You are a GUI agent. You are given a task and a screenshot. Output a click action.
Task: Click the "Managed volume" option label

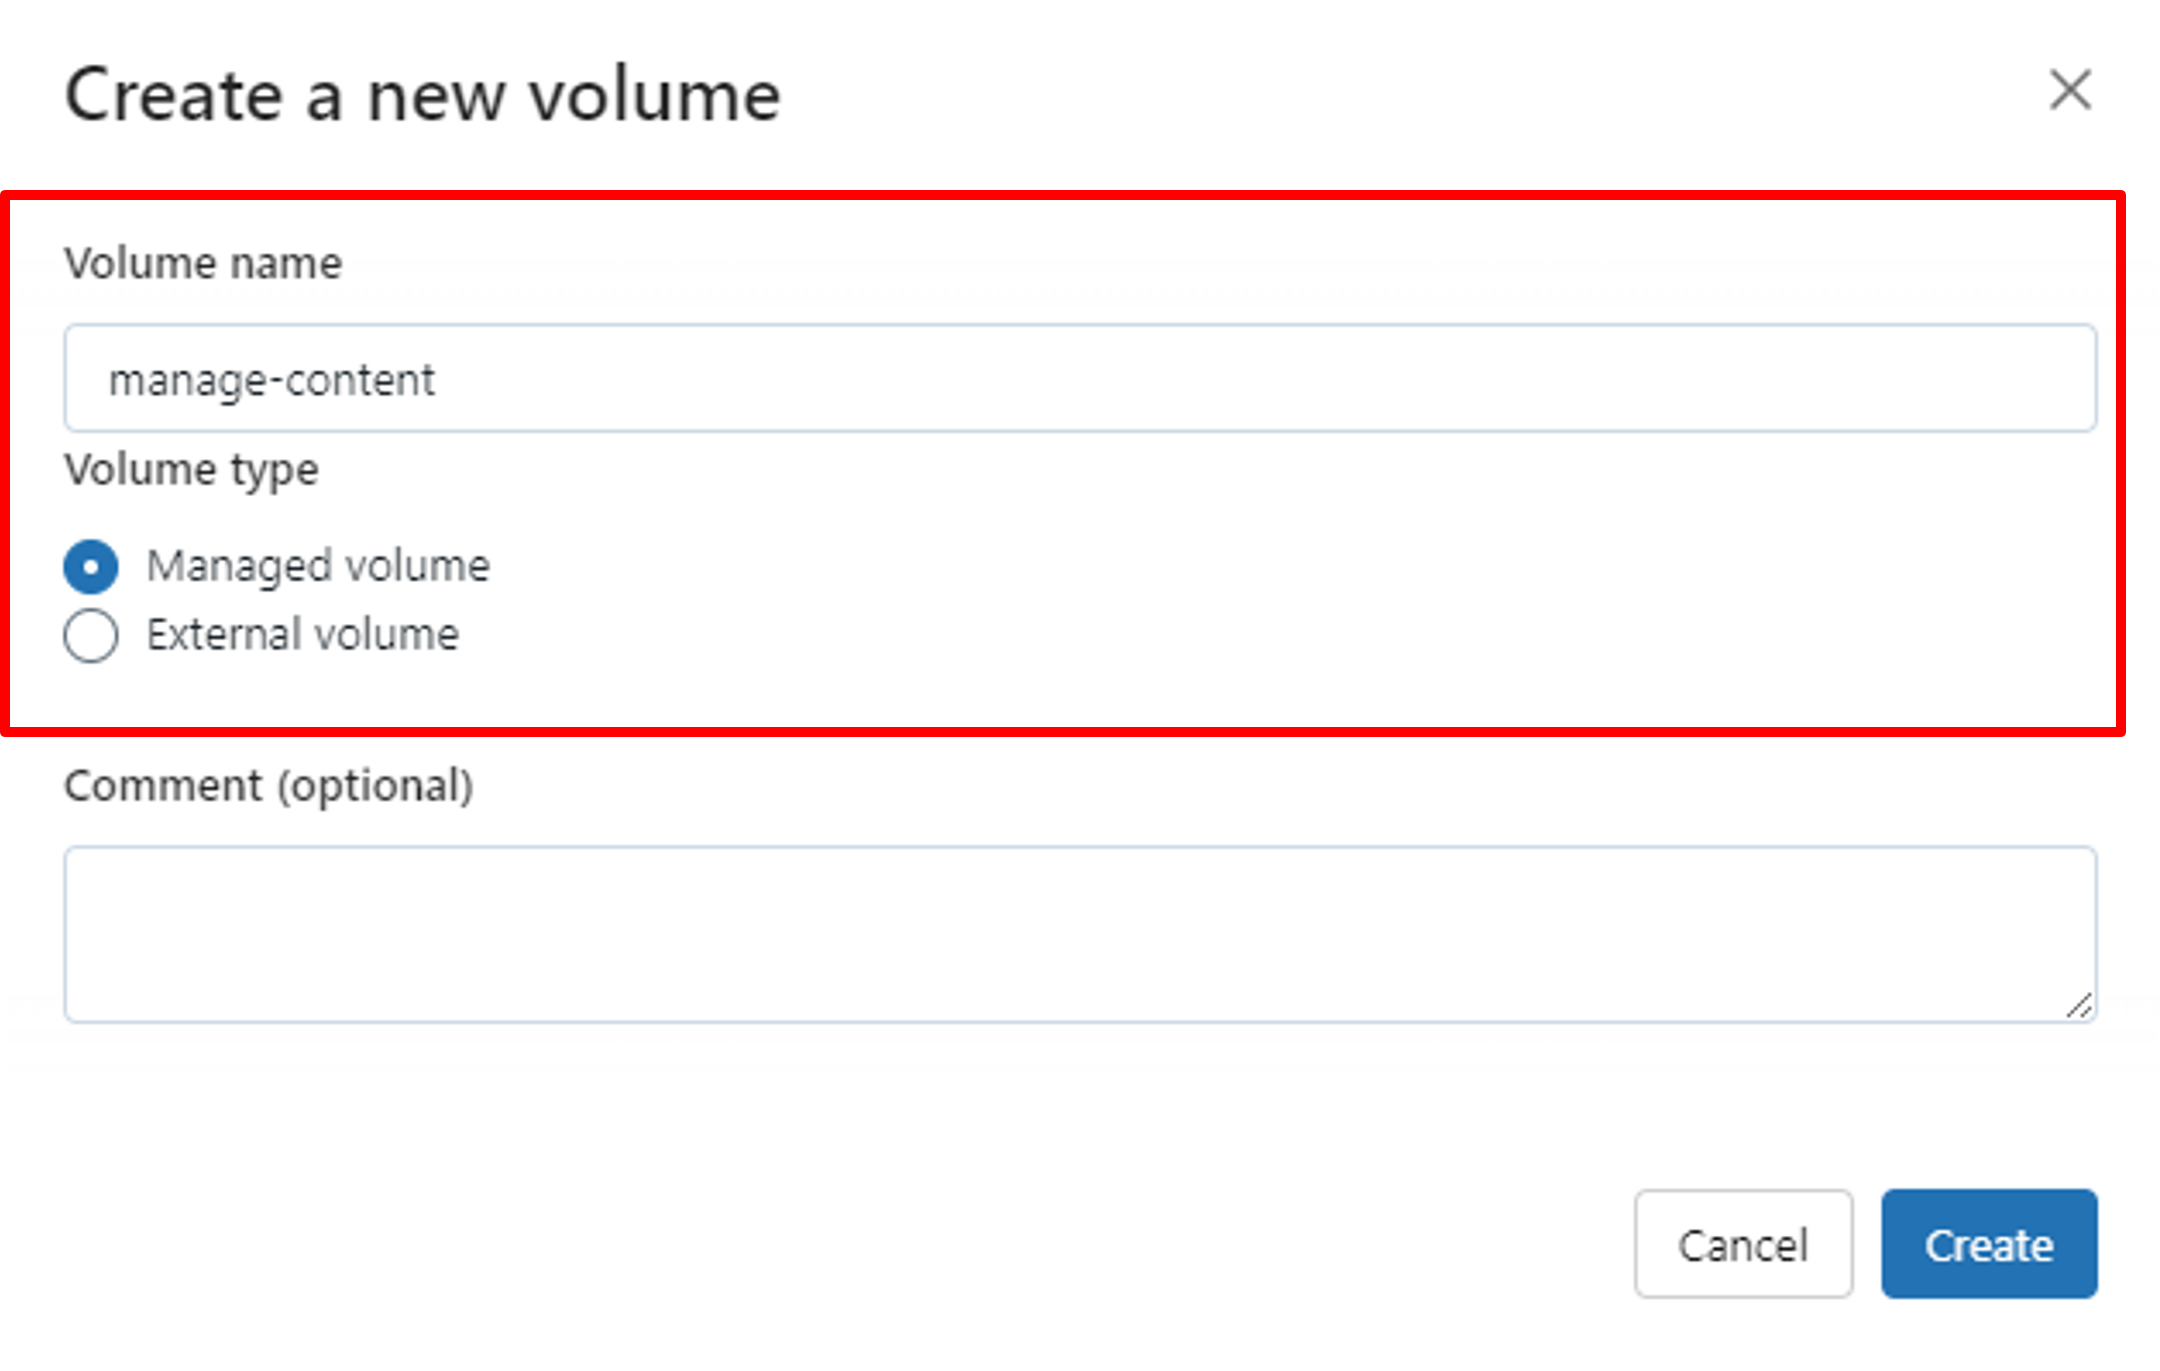pos(318,566)
